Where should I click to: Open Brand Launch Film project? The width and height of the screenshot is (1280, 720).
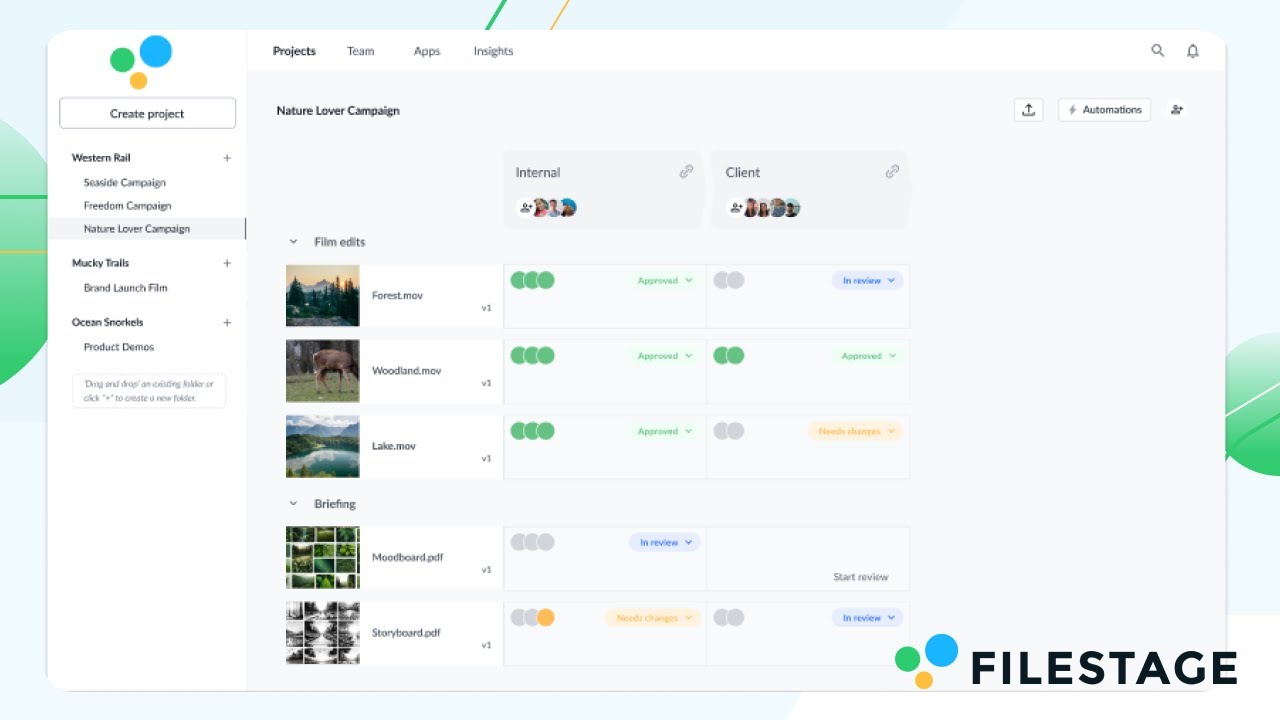[x=125, y=288]
